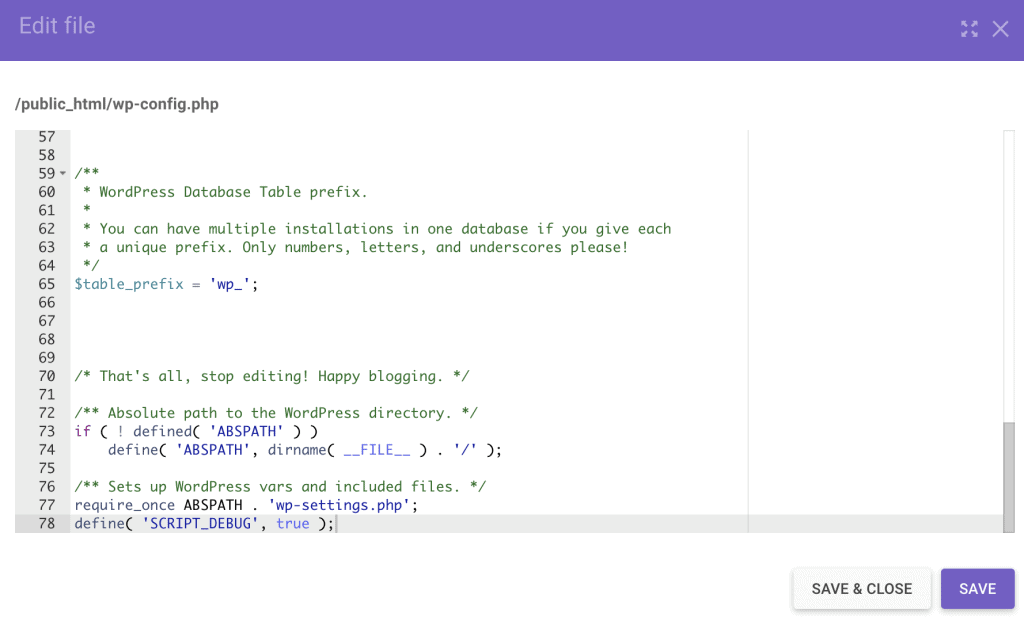The height and width of the screenshot is (625, 1024).
Task: Click the SAVE & CLOSE button
Action: [861, 589]
